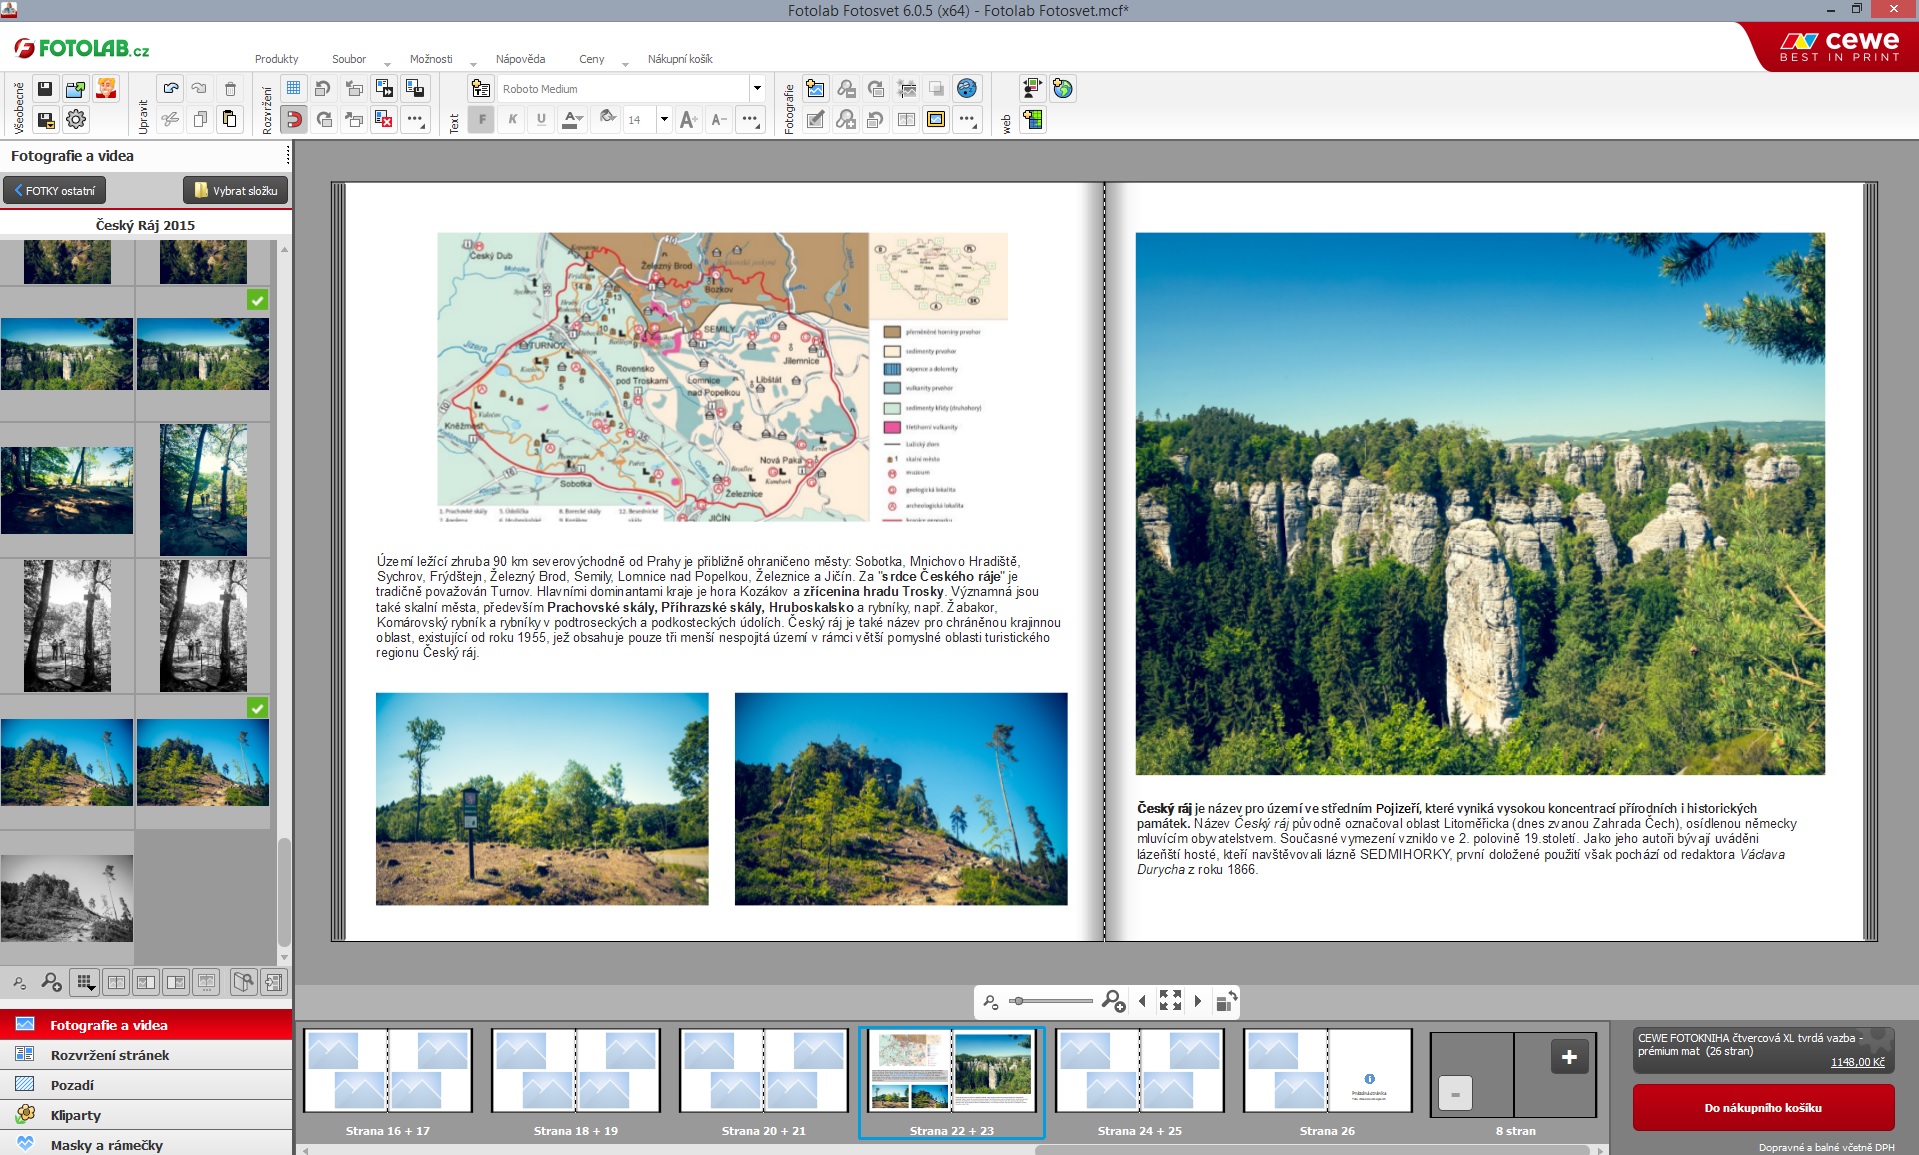
Task: Click the trash delete icon in Upravit
Action: click(x=230, y=89)
